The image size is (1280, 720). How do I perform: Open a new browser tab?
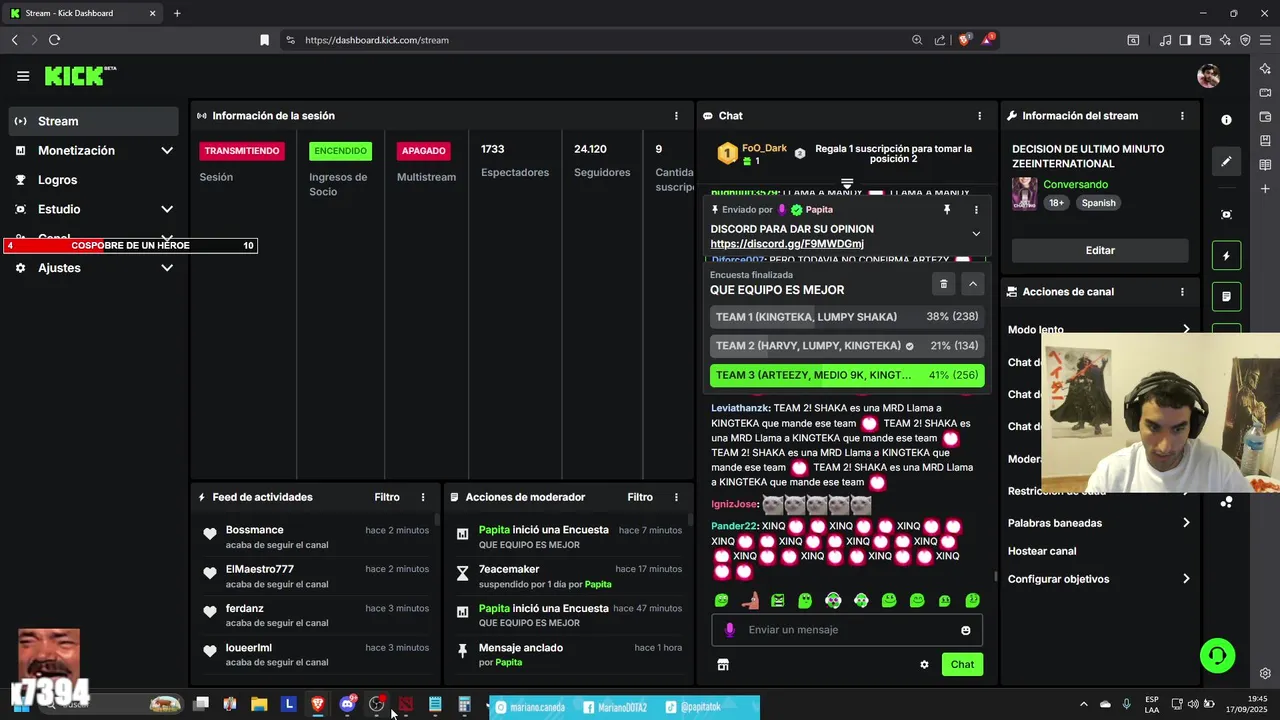pos(177,13)
